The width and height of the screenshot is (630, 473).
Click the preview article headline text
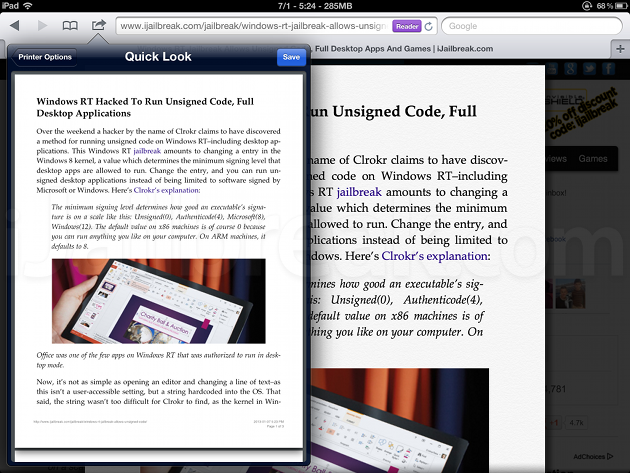tap(145, 107)
